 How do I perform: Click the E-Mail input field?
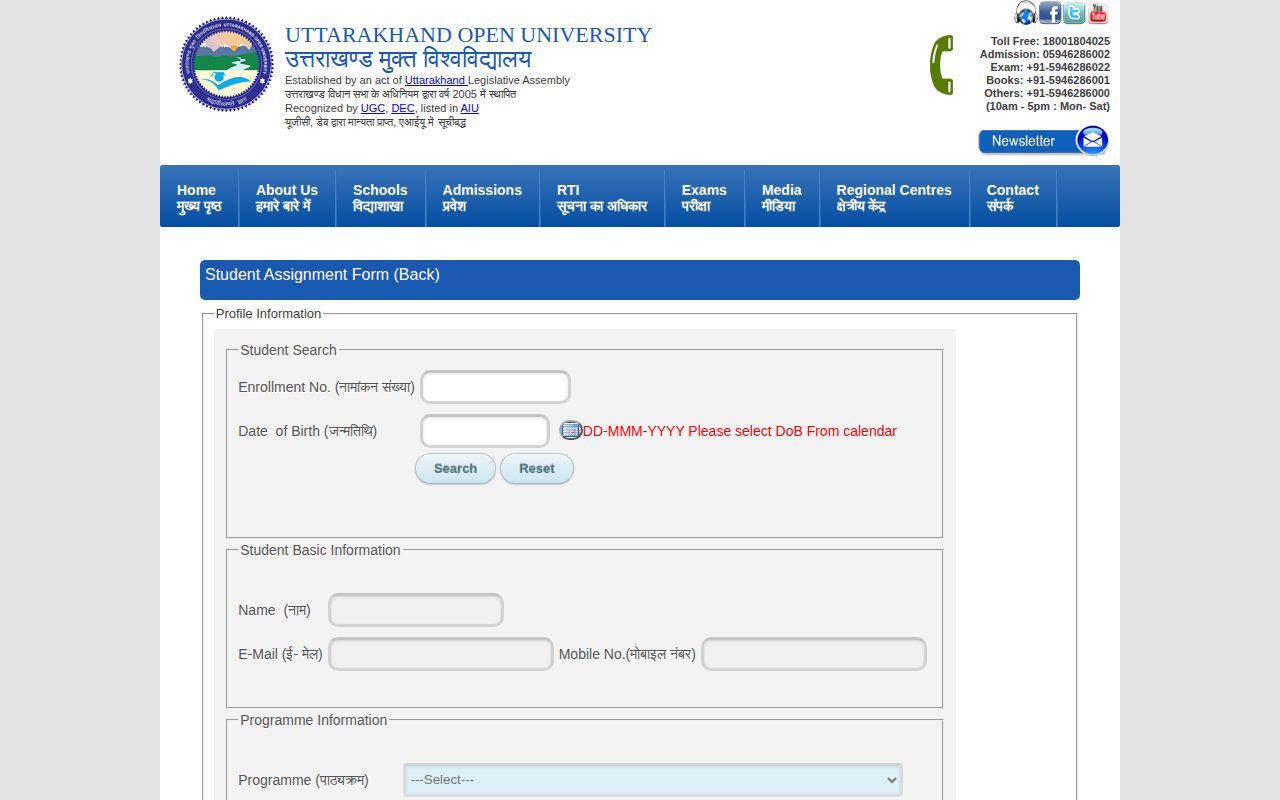tap(441, 654)
